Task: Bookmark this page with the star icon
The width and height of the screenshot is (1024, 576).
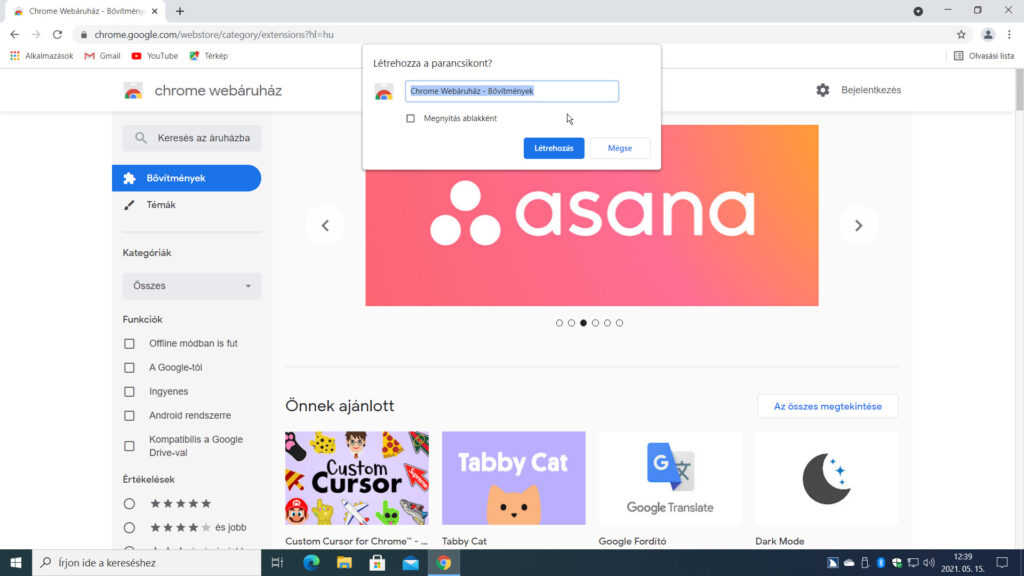Action: pyautogui.click(x=961, y=35)
